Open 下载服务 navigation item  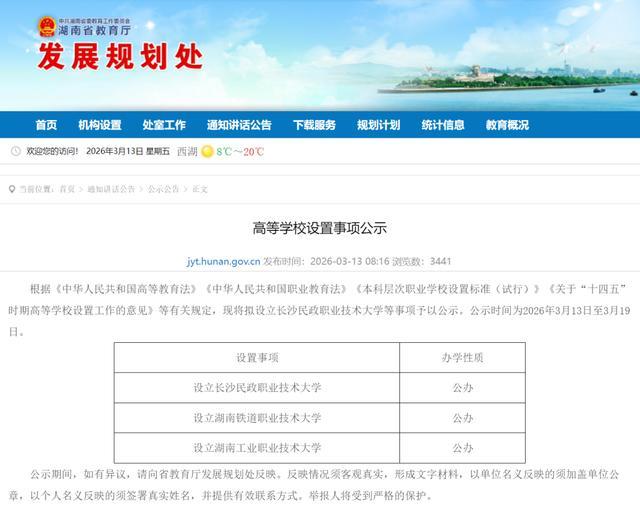314,125
